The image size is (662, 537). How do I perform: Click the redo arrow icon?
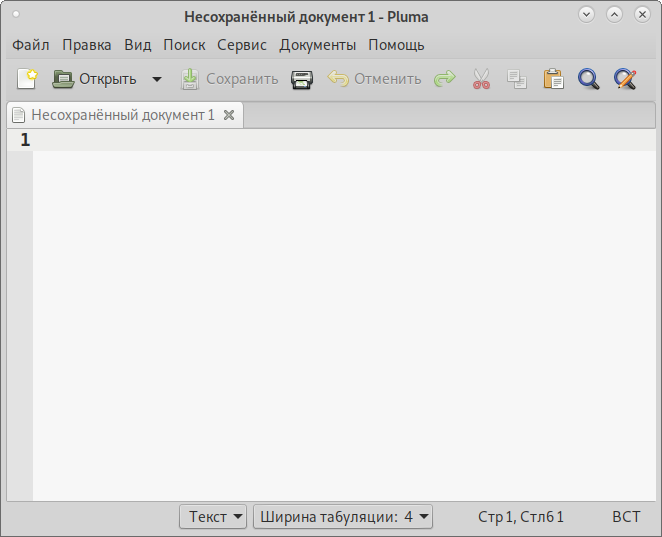(x=445, y=79)
